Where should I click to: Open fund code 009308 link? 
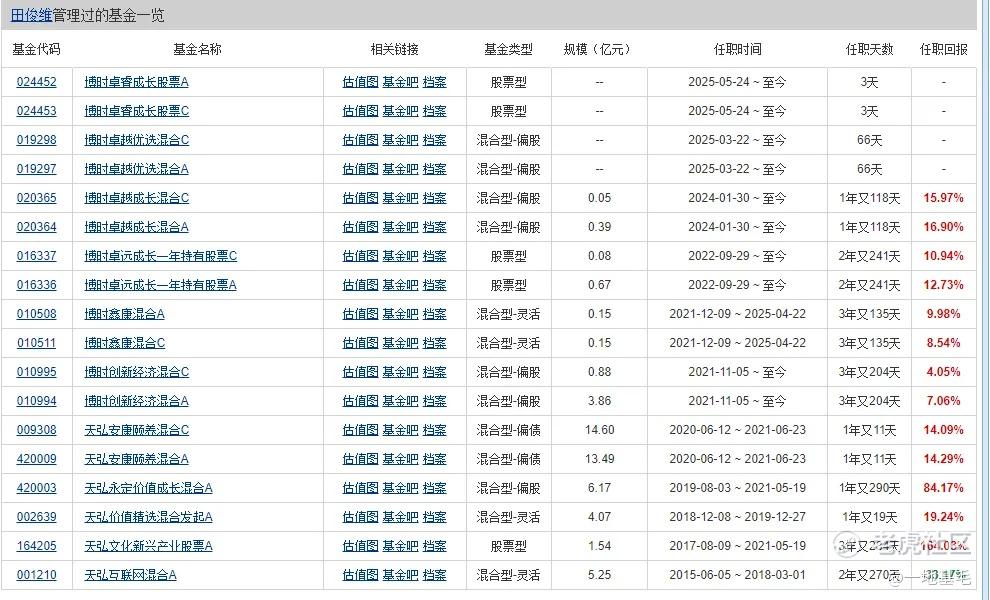[37, 430]
